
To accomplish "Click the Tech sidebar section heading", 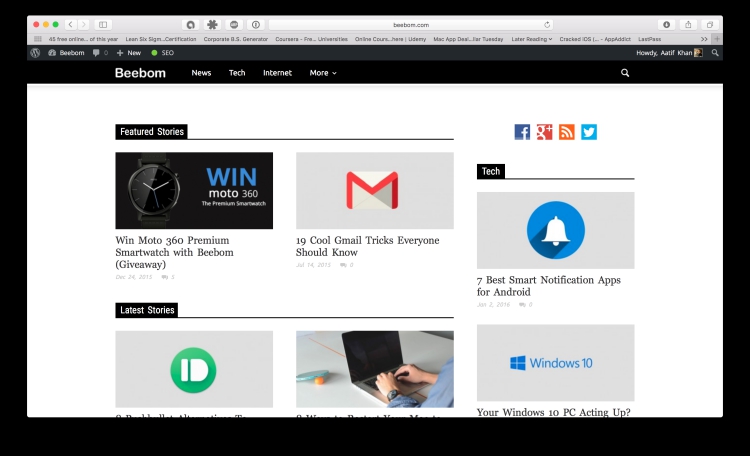I will pyautogui.click(x=491, y=171).
